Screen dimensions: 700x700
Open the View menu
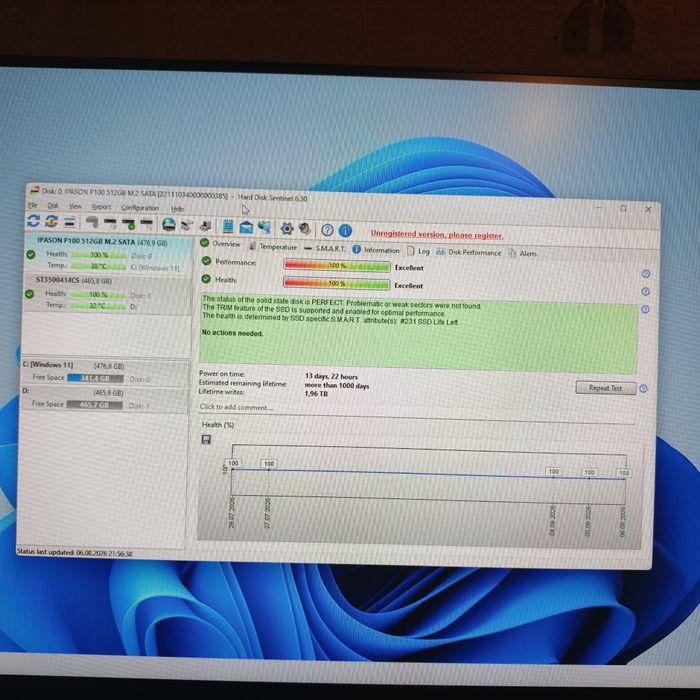coord(75,206)
